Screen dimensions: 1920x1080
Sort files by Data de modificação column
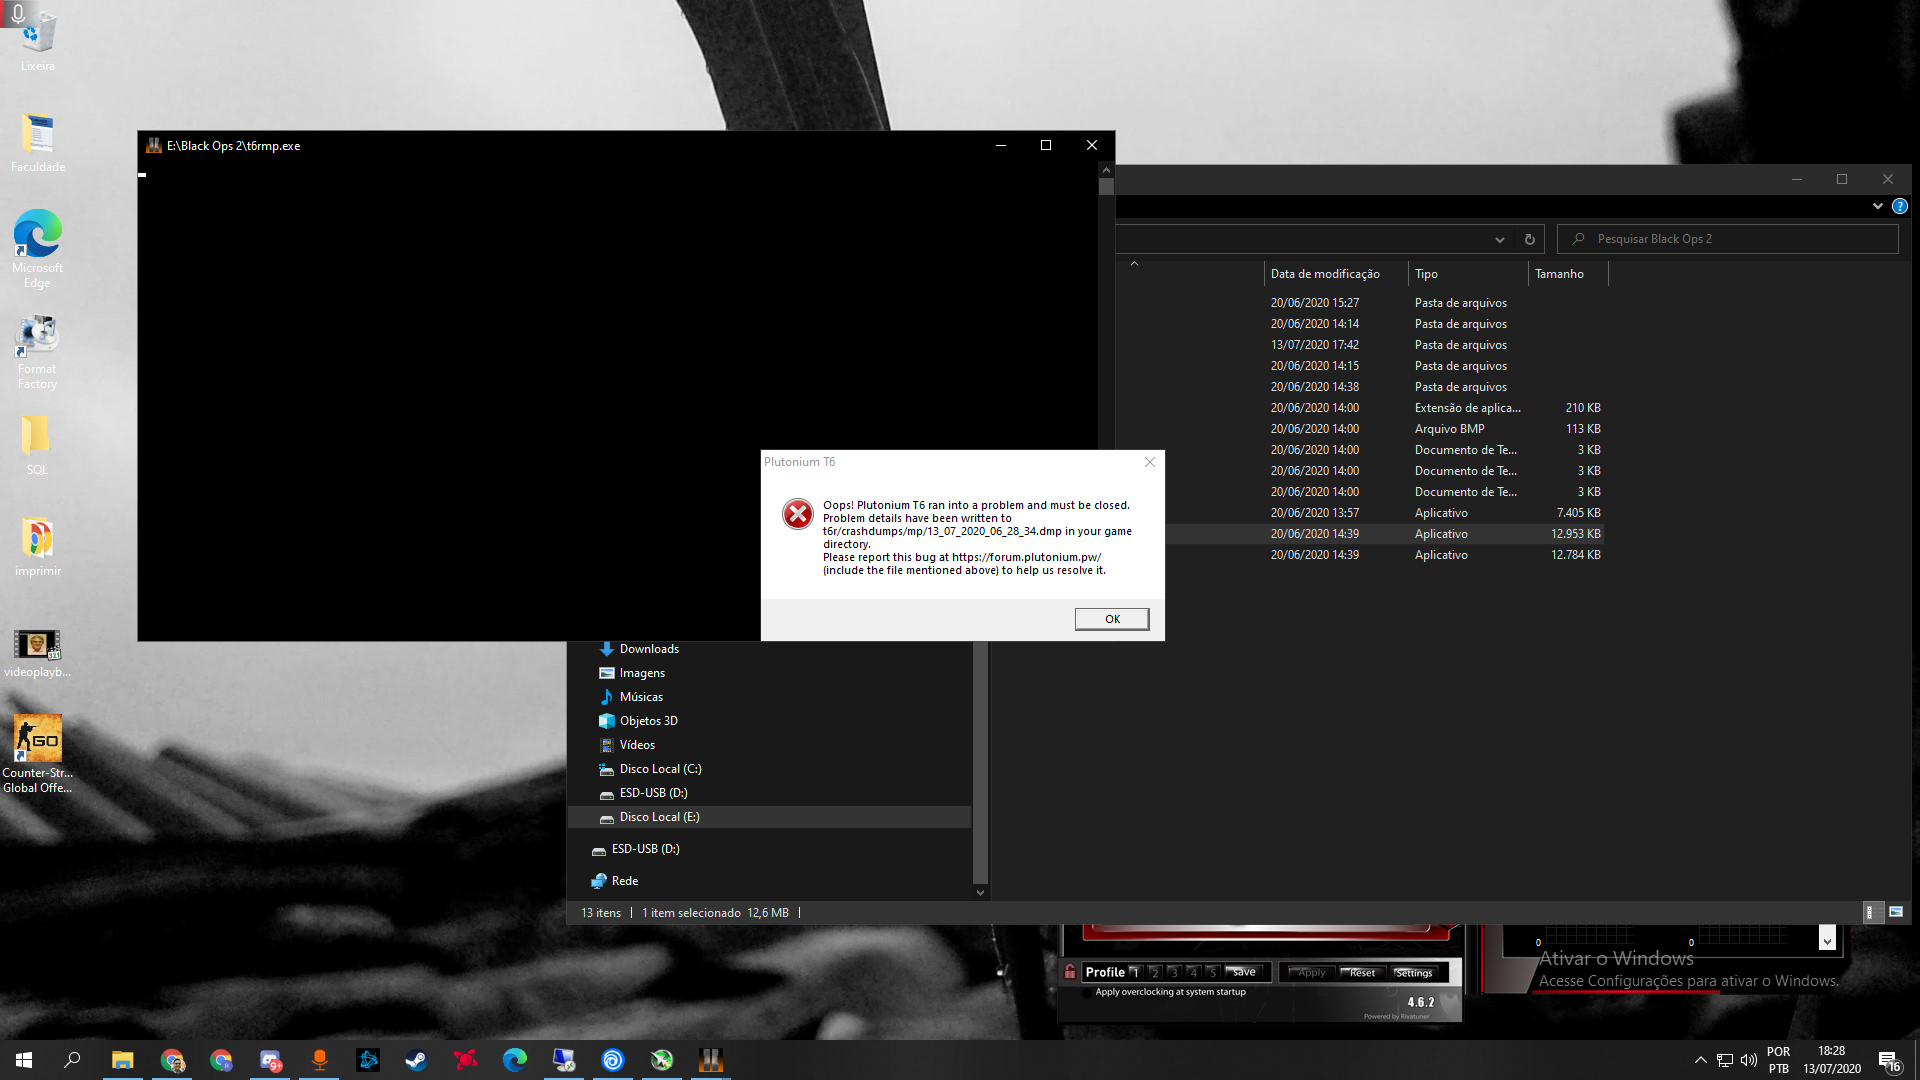1324,274
